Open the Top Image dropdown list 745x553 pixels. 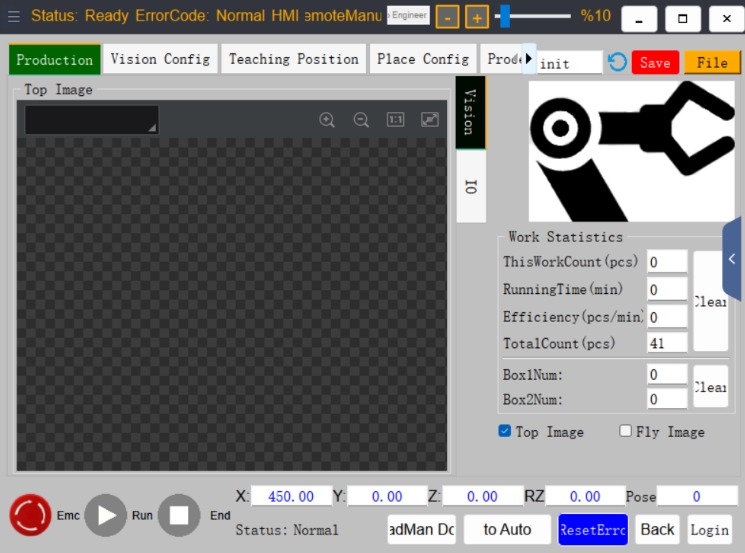tap(92, 120)
